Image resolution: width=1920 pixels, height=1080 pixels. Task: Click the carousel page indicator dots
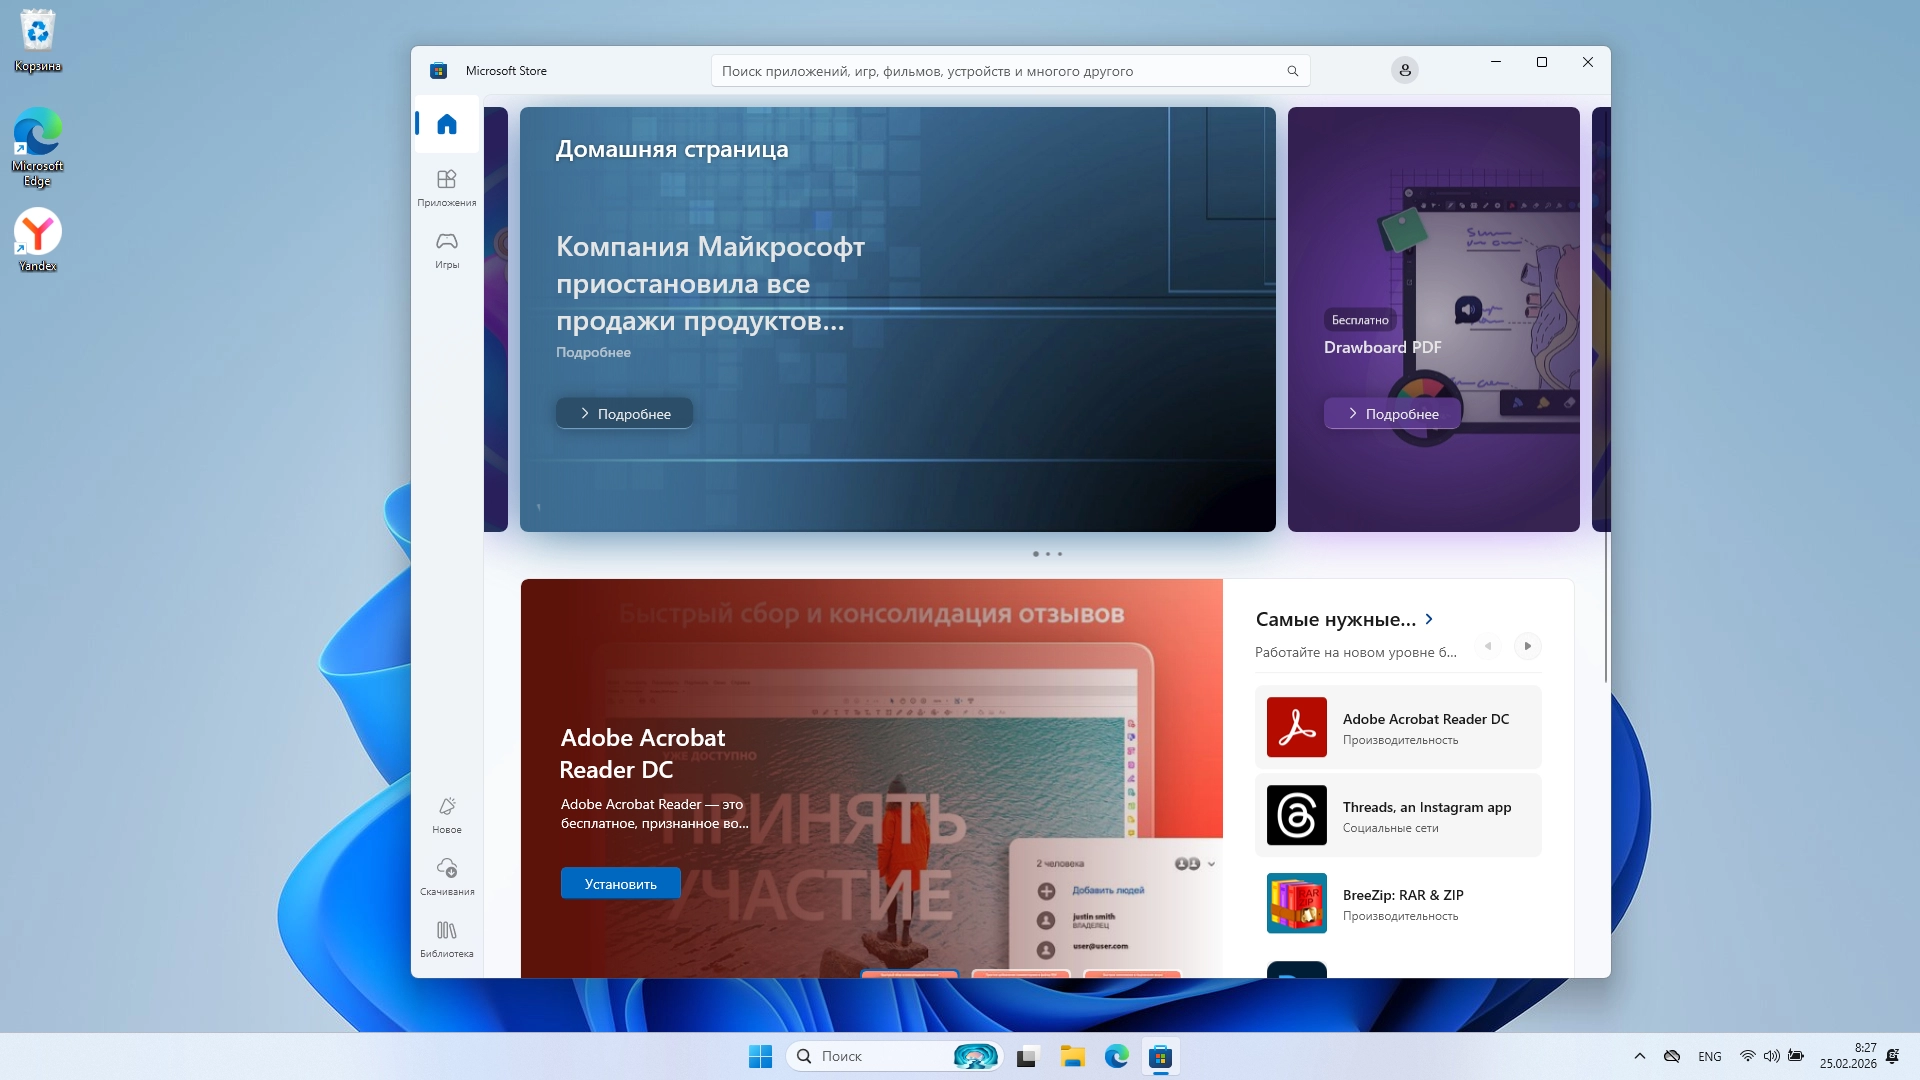coord(1047,554)
